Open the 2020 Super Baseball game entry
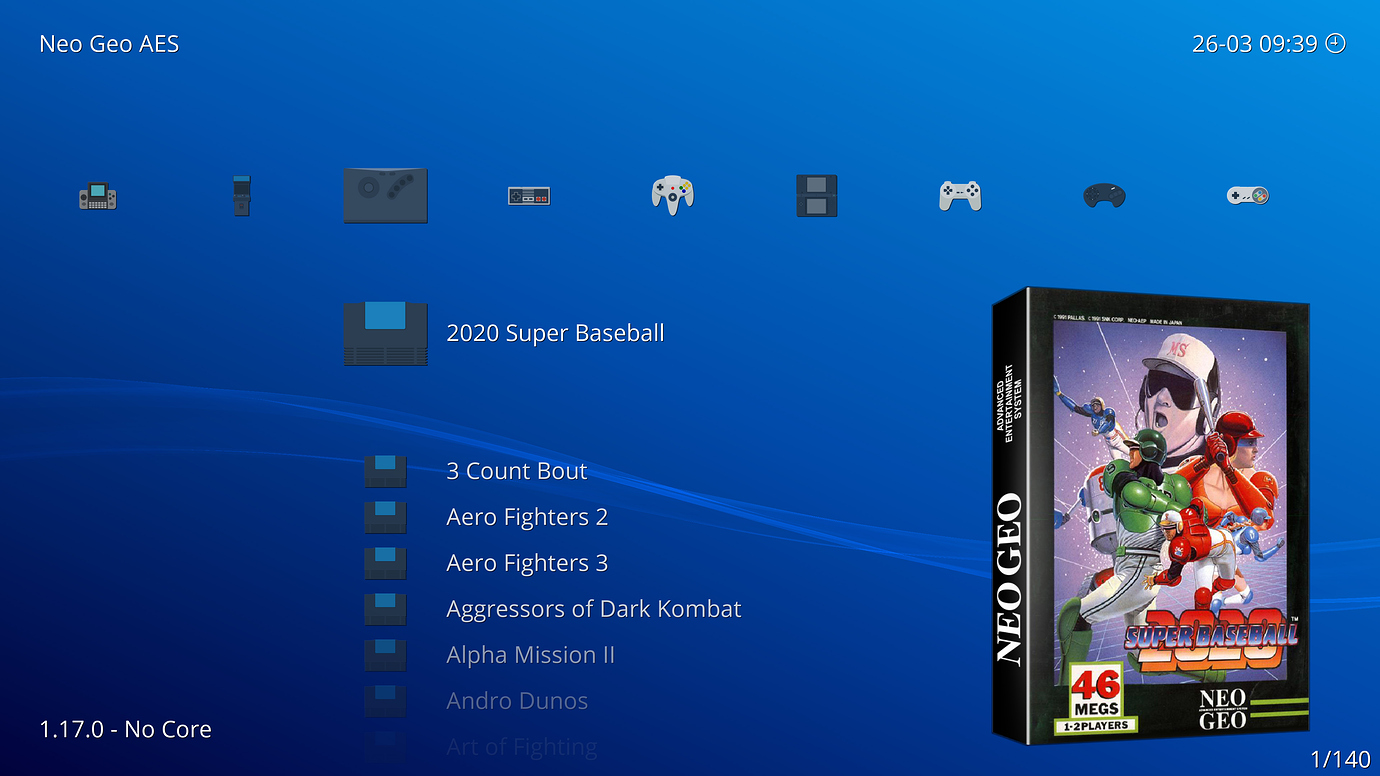The height and width of the screenshot is (776, 1380). [555, 333]
